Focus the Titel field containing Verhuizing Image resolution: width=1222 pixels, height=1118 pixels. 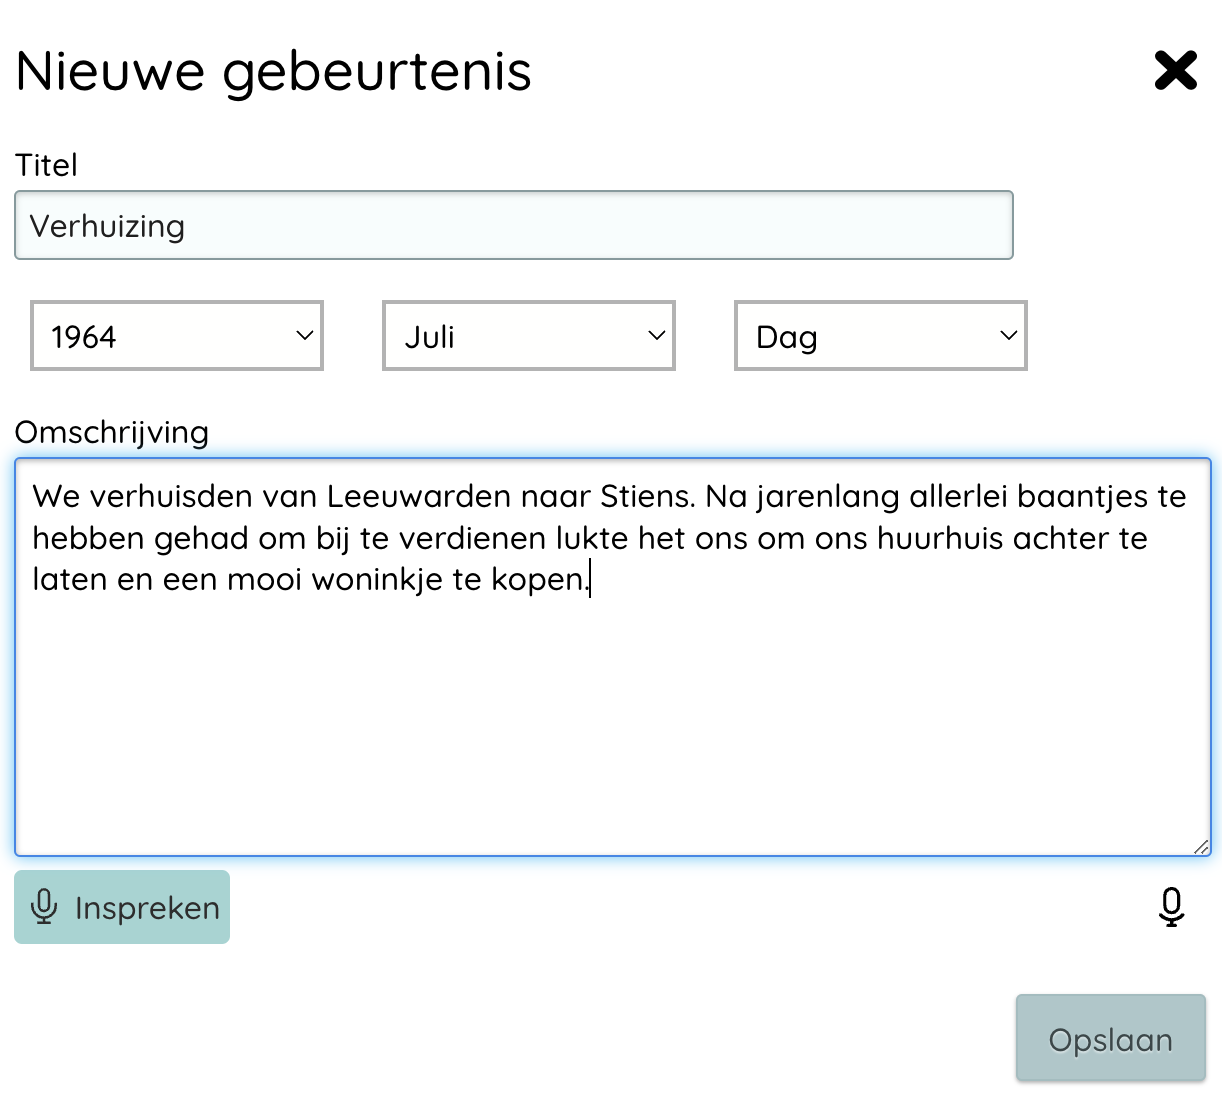coord(513,226)
